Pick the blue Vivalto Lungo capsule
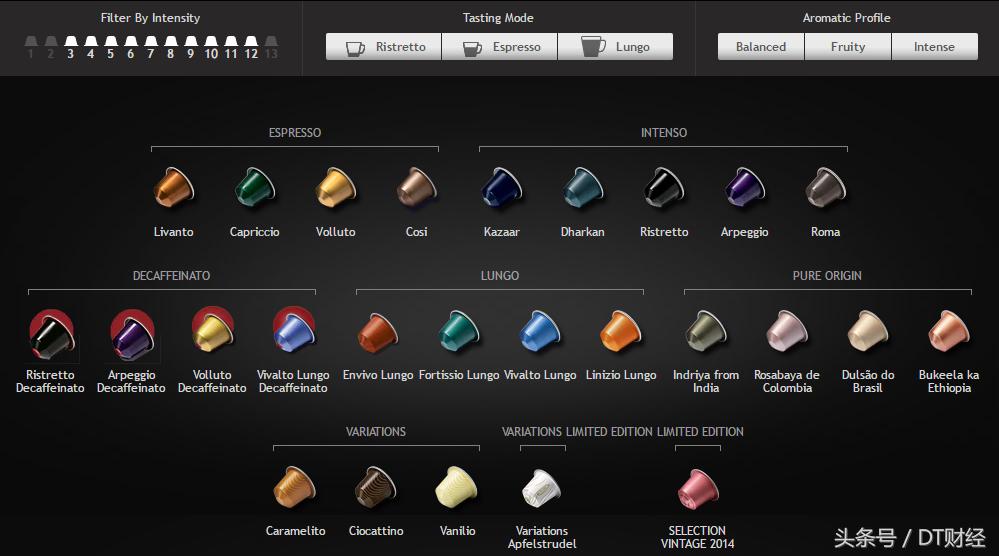 (540, 332)
